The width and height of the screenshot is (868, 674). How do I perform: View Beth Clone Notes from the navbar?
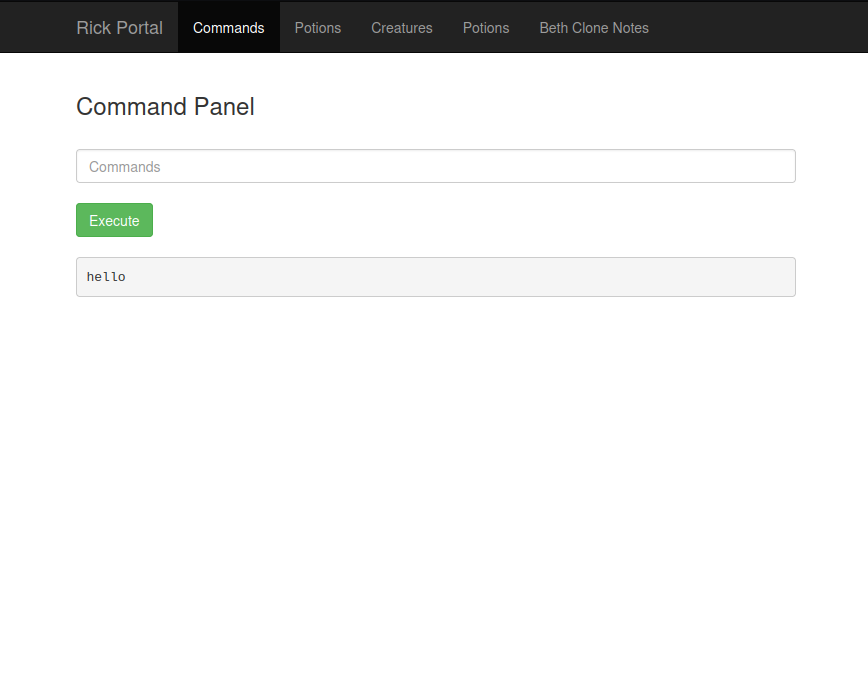click(x=593, y=27)
